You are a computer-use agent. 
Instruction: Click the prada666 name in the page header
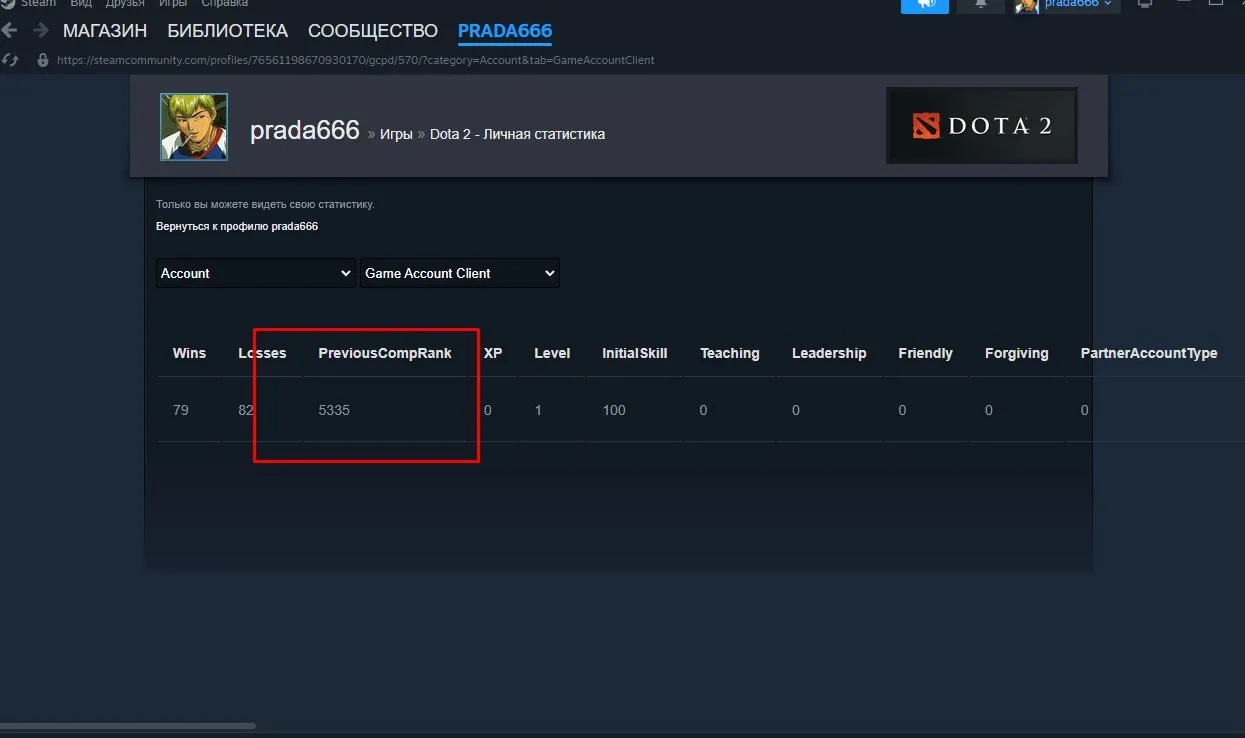click(x=305, y=131)
